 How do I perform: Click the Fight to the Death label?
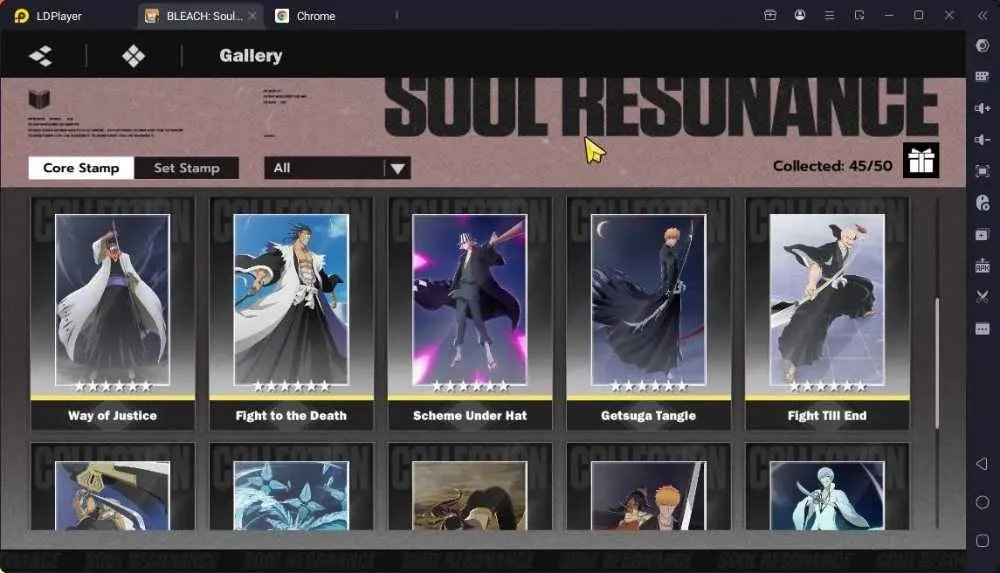[291, 415]
